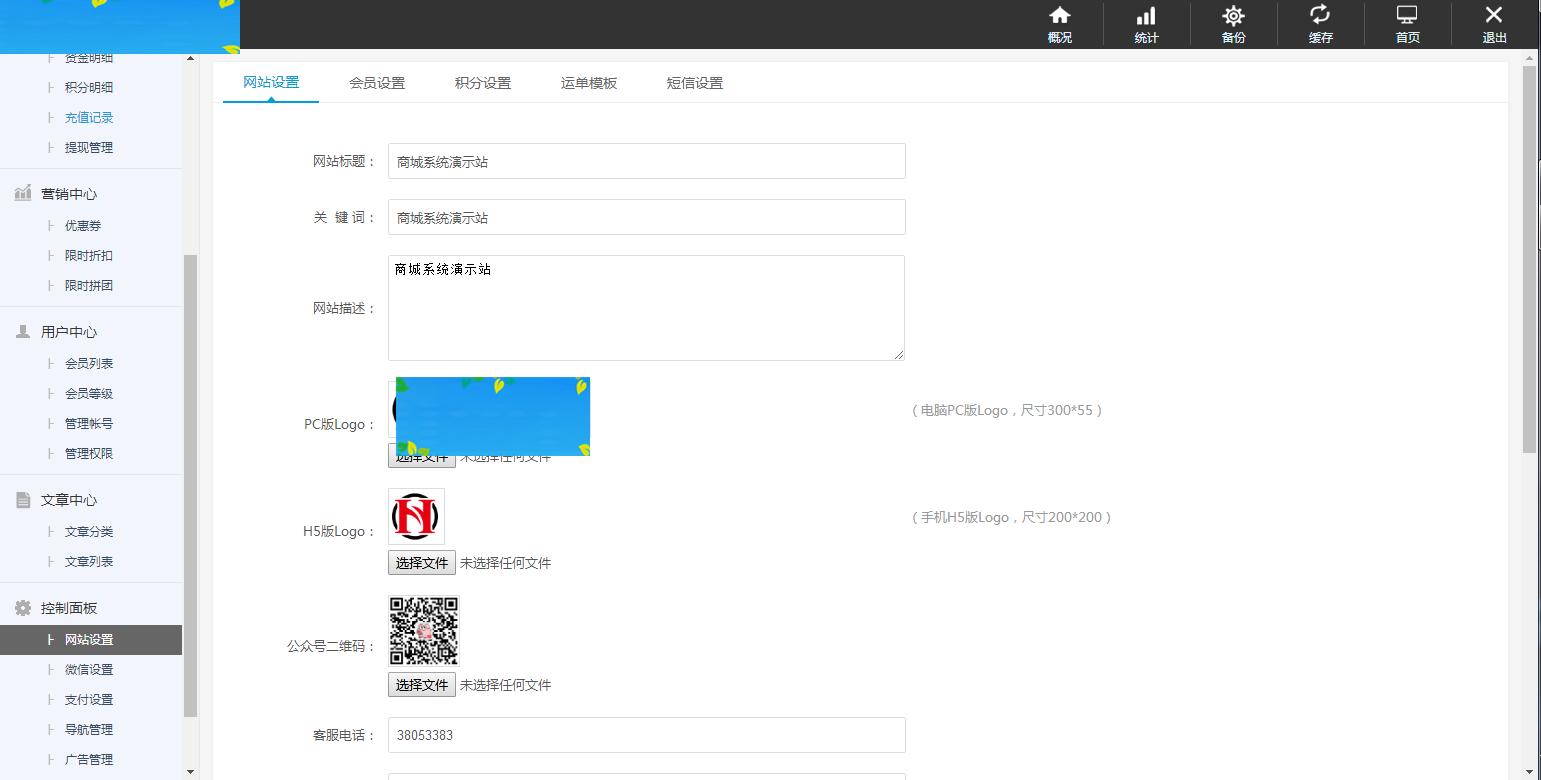Select the 积分设置 tab
The image size is (1541, 780).
point(484,84)
